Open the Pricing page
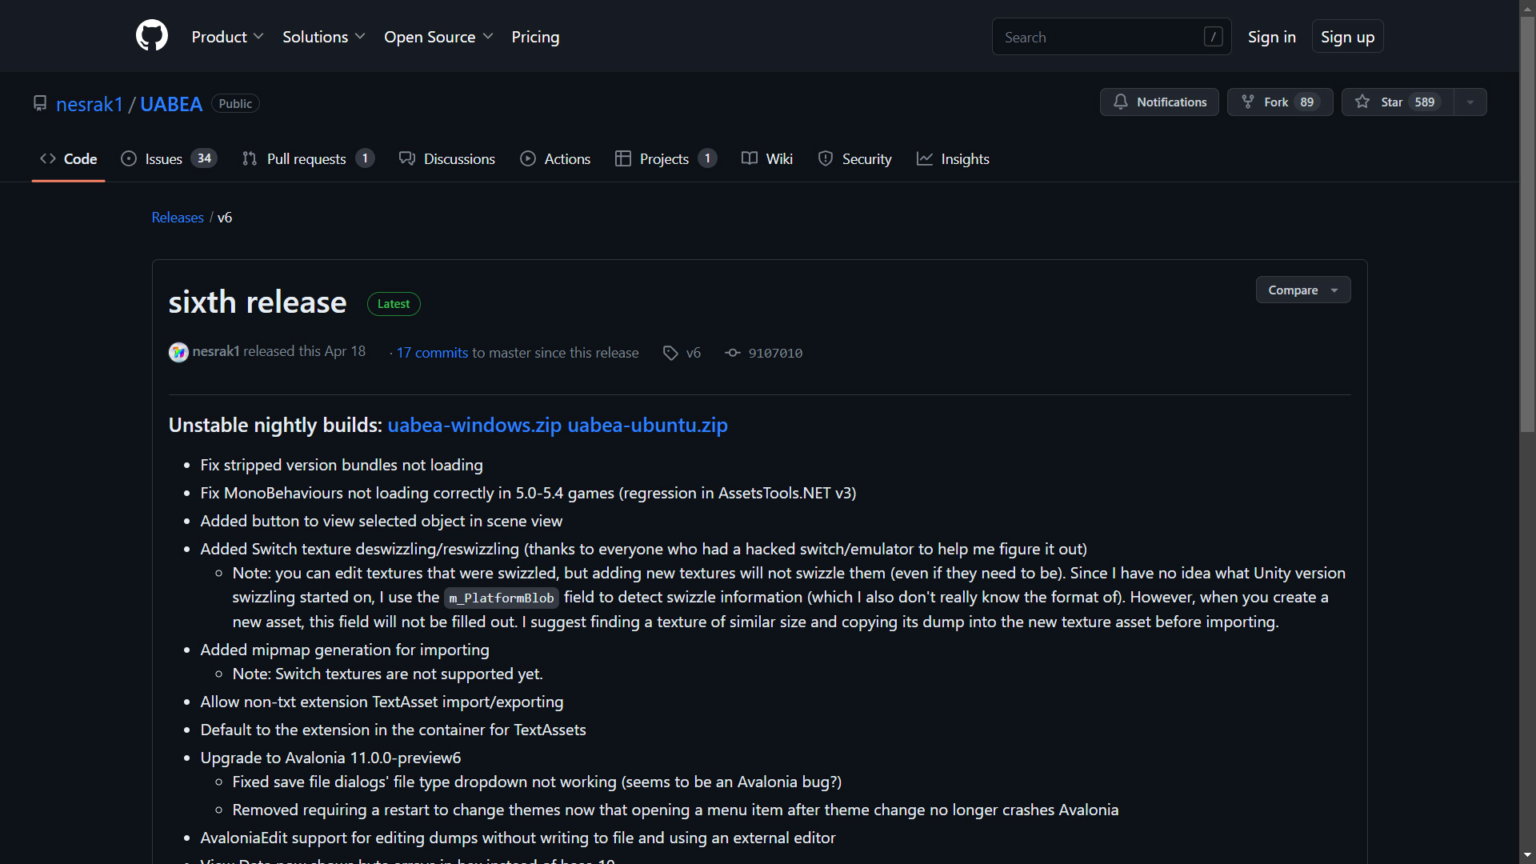The height and width of the screenshot is (864, 1536). click(535, 37)
